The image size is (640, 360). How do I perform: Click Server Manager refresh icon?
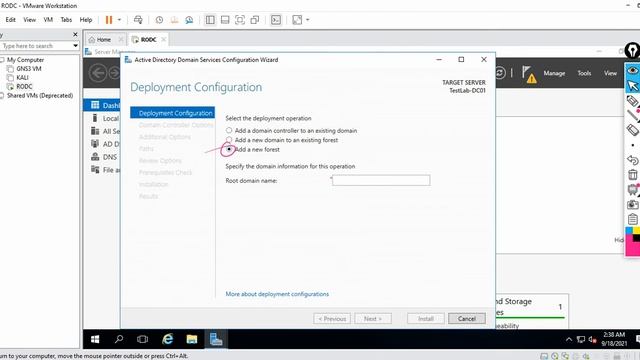500,73
